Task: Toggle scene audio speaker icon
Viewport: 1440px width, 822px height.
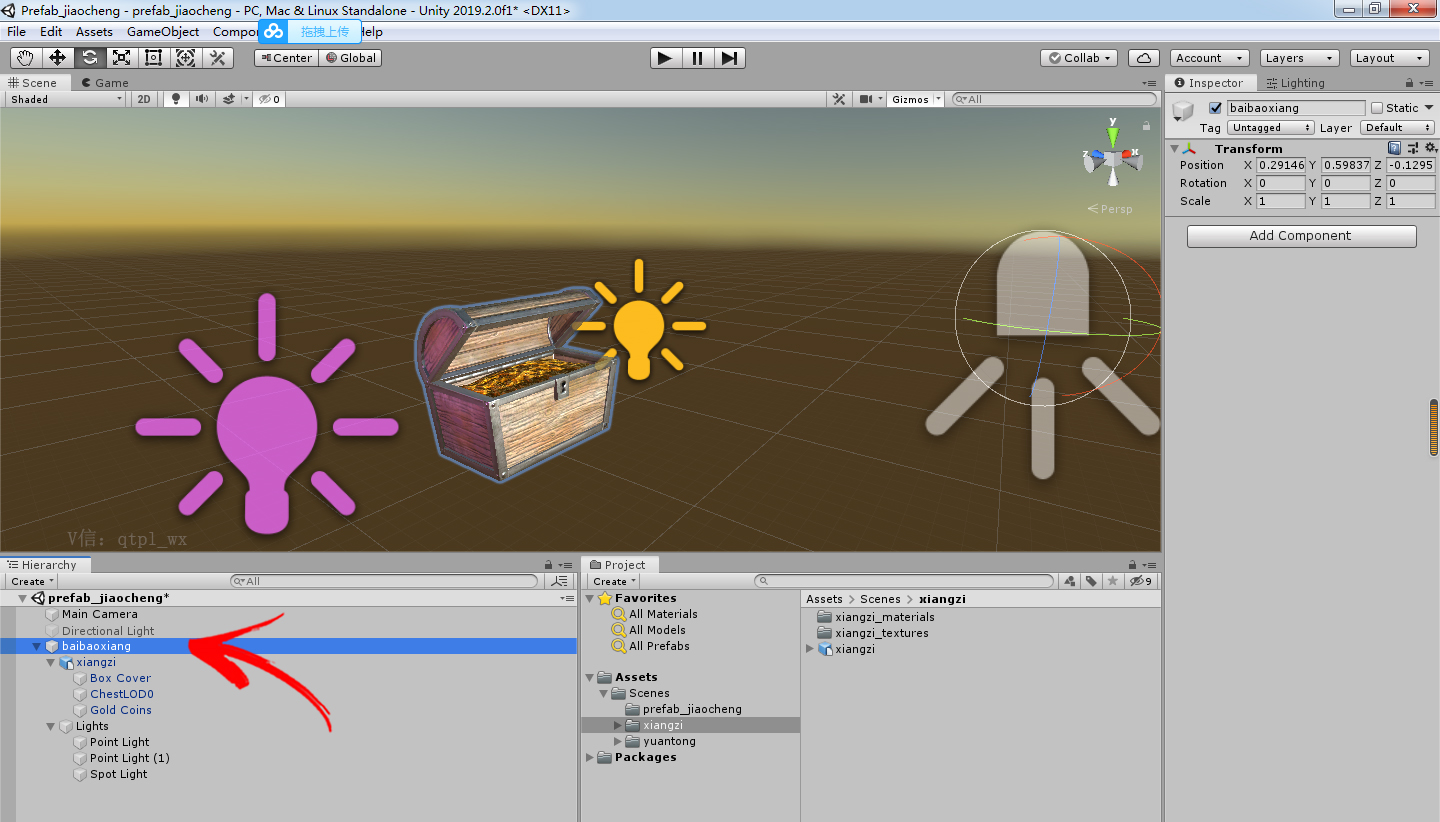Action: (203, 99)
